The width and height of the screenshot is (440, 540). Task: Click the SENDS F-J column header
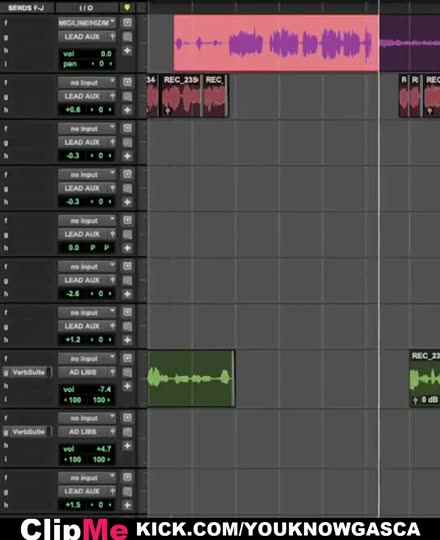click(26, 8)
